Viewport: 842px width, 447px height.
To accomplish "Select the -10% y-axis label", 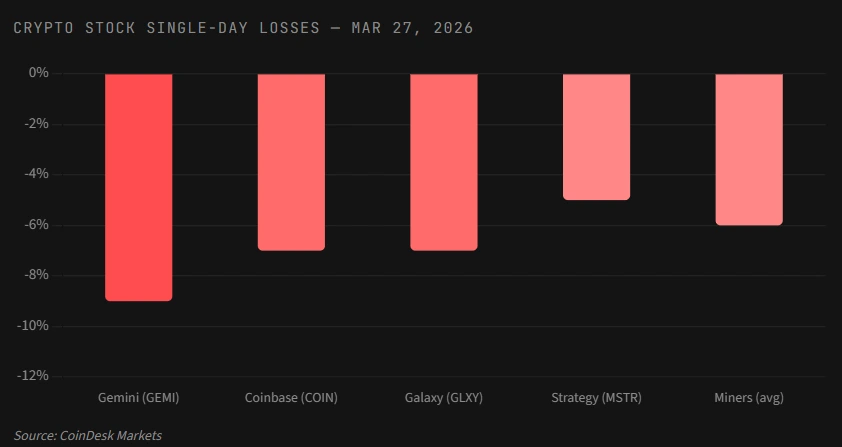I will tap(34, 326).
